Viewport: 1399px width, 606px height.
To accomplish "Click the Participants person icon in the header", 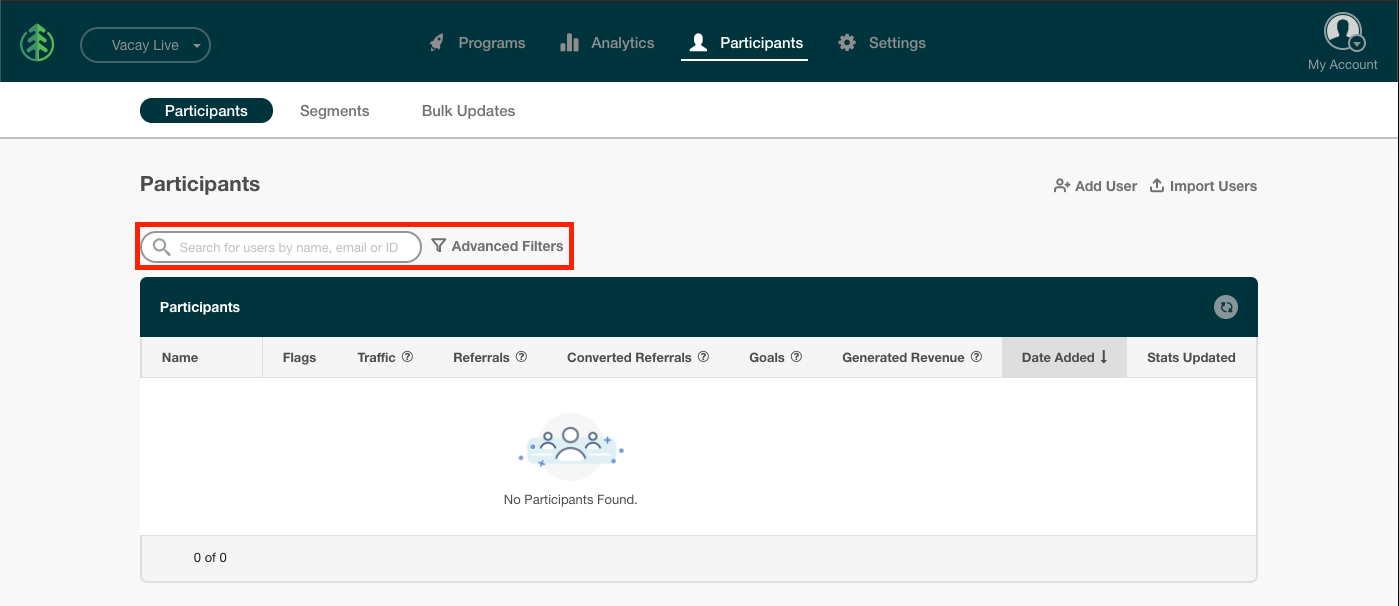I will pos(699,43).
